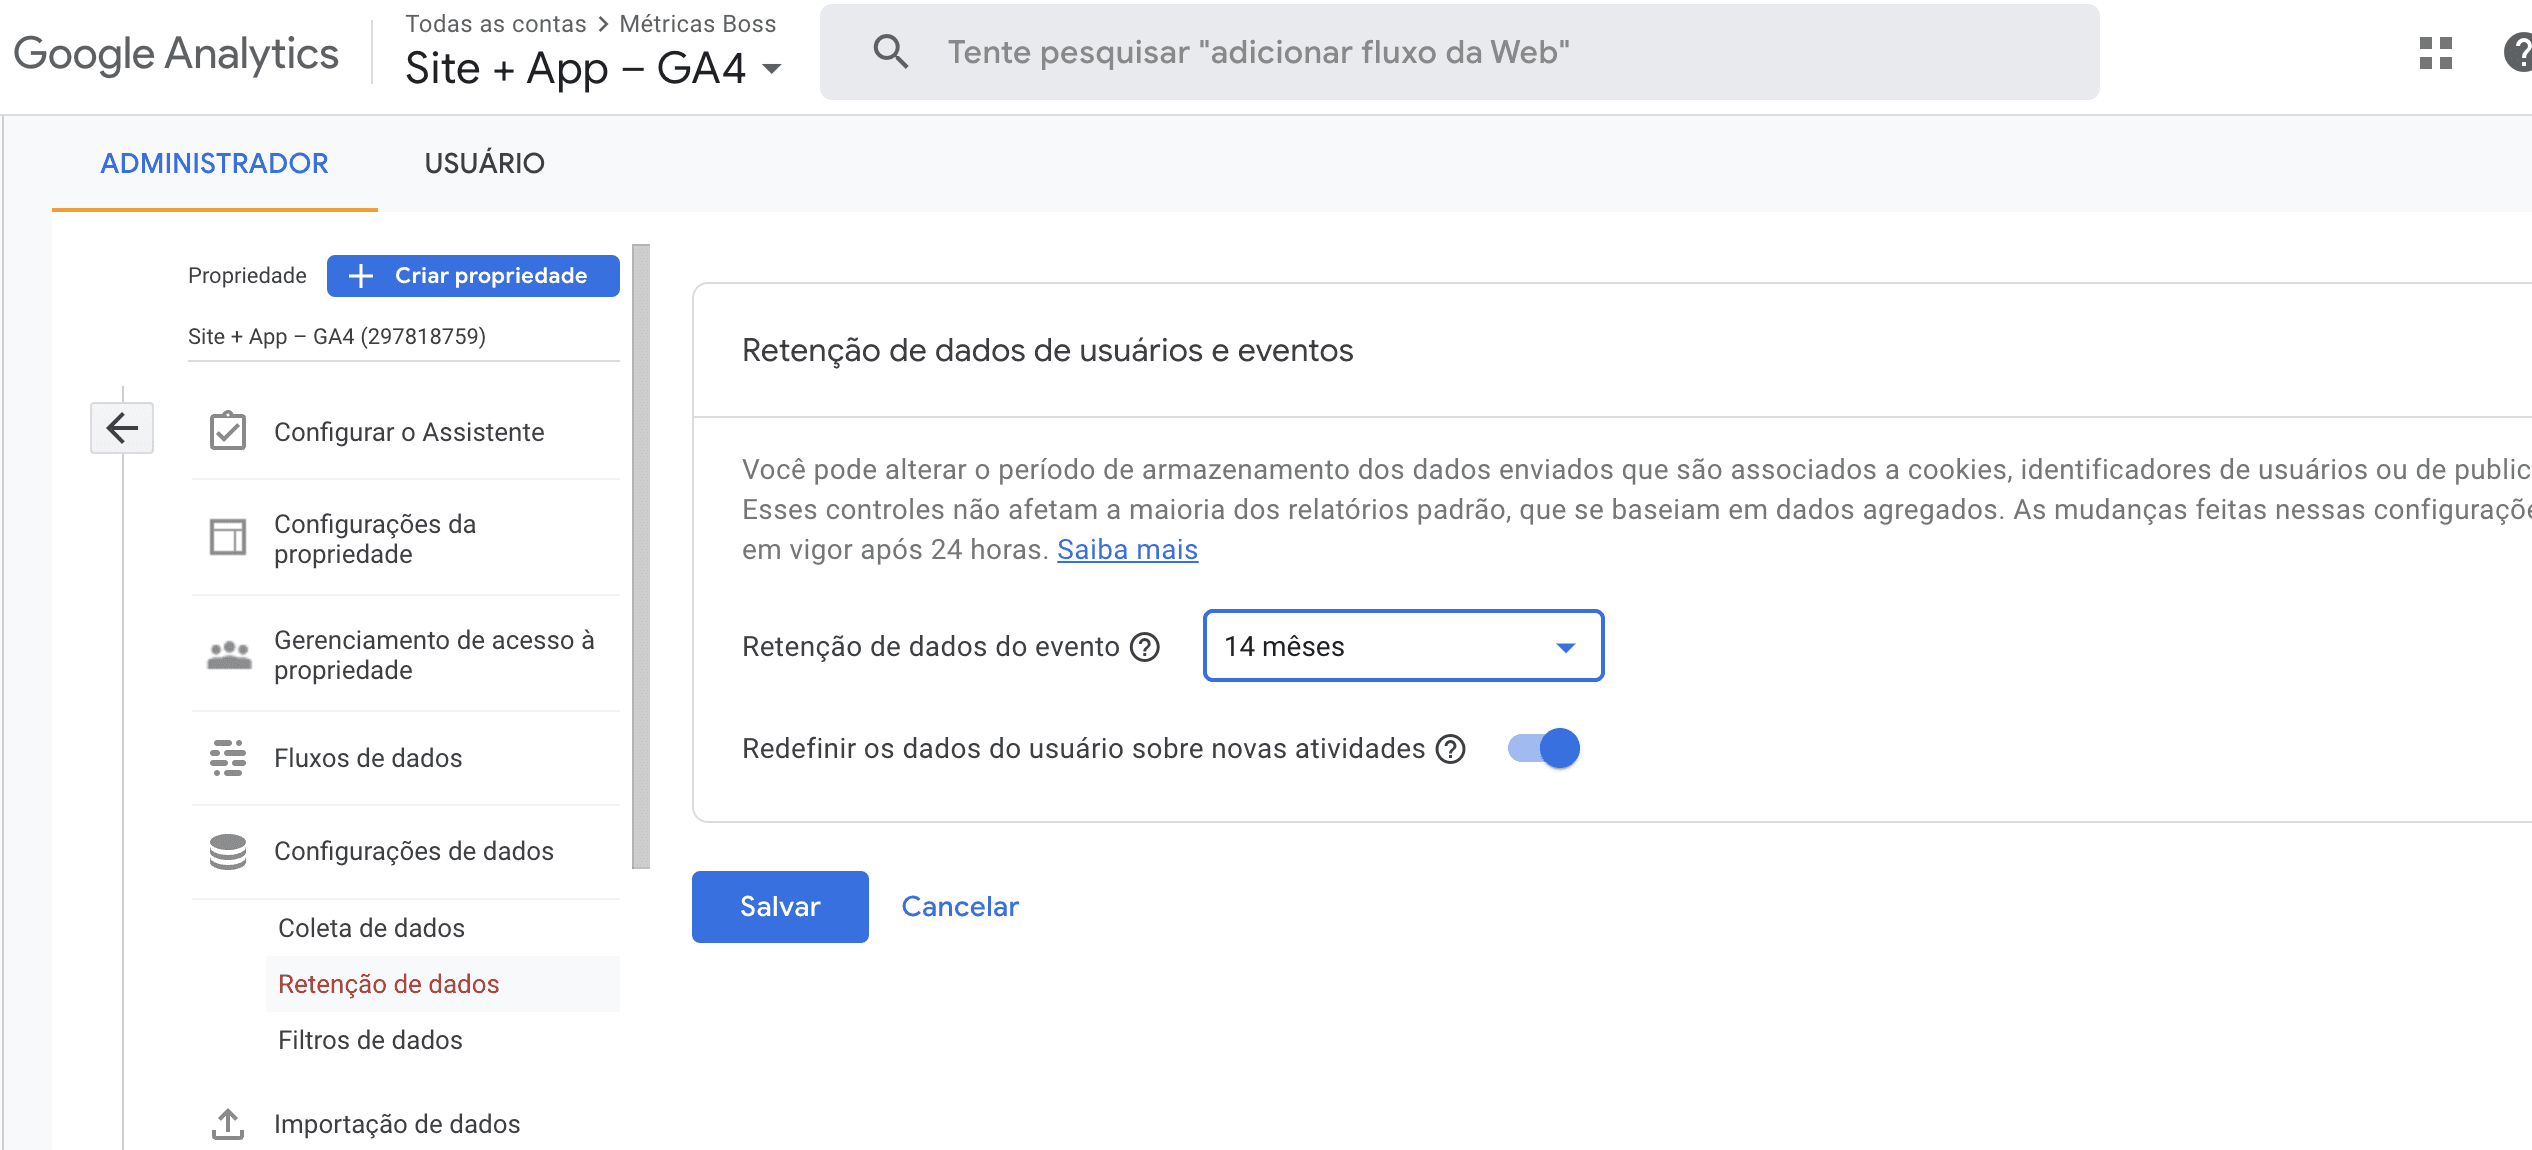
Task: Click the database icon for Configurações de dados
Action: pyautogui.click(x=229, y=850)
